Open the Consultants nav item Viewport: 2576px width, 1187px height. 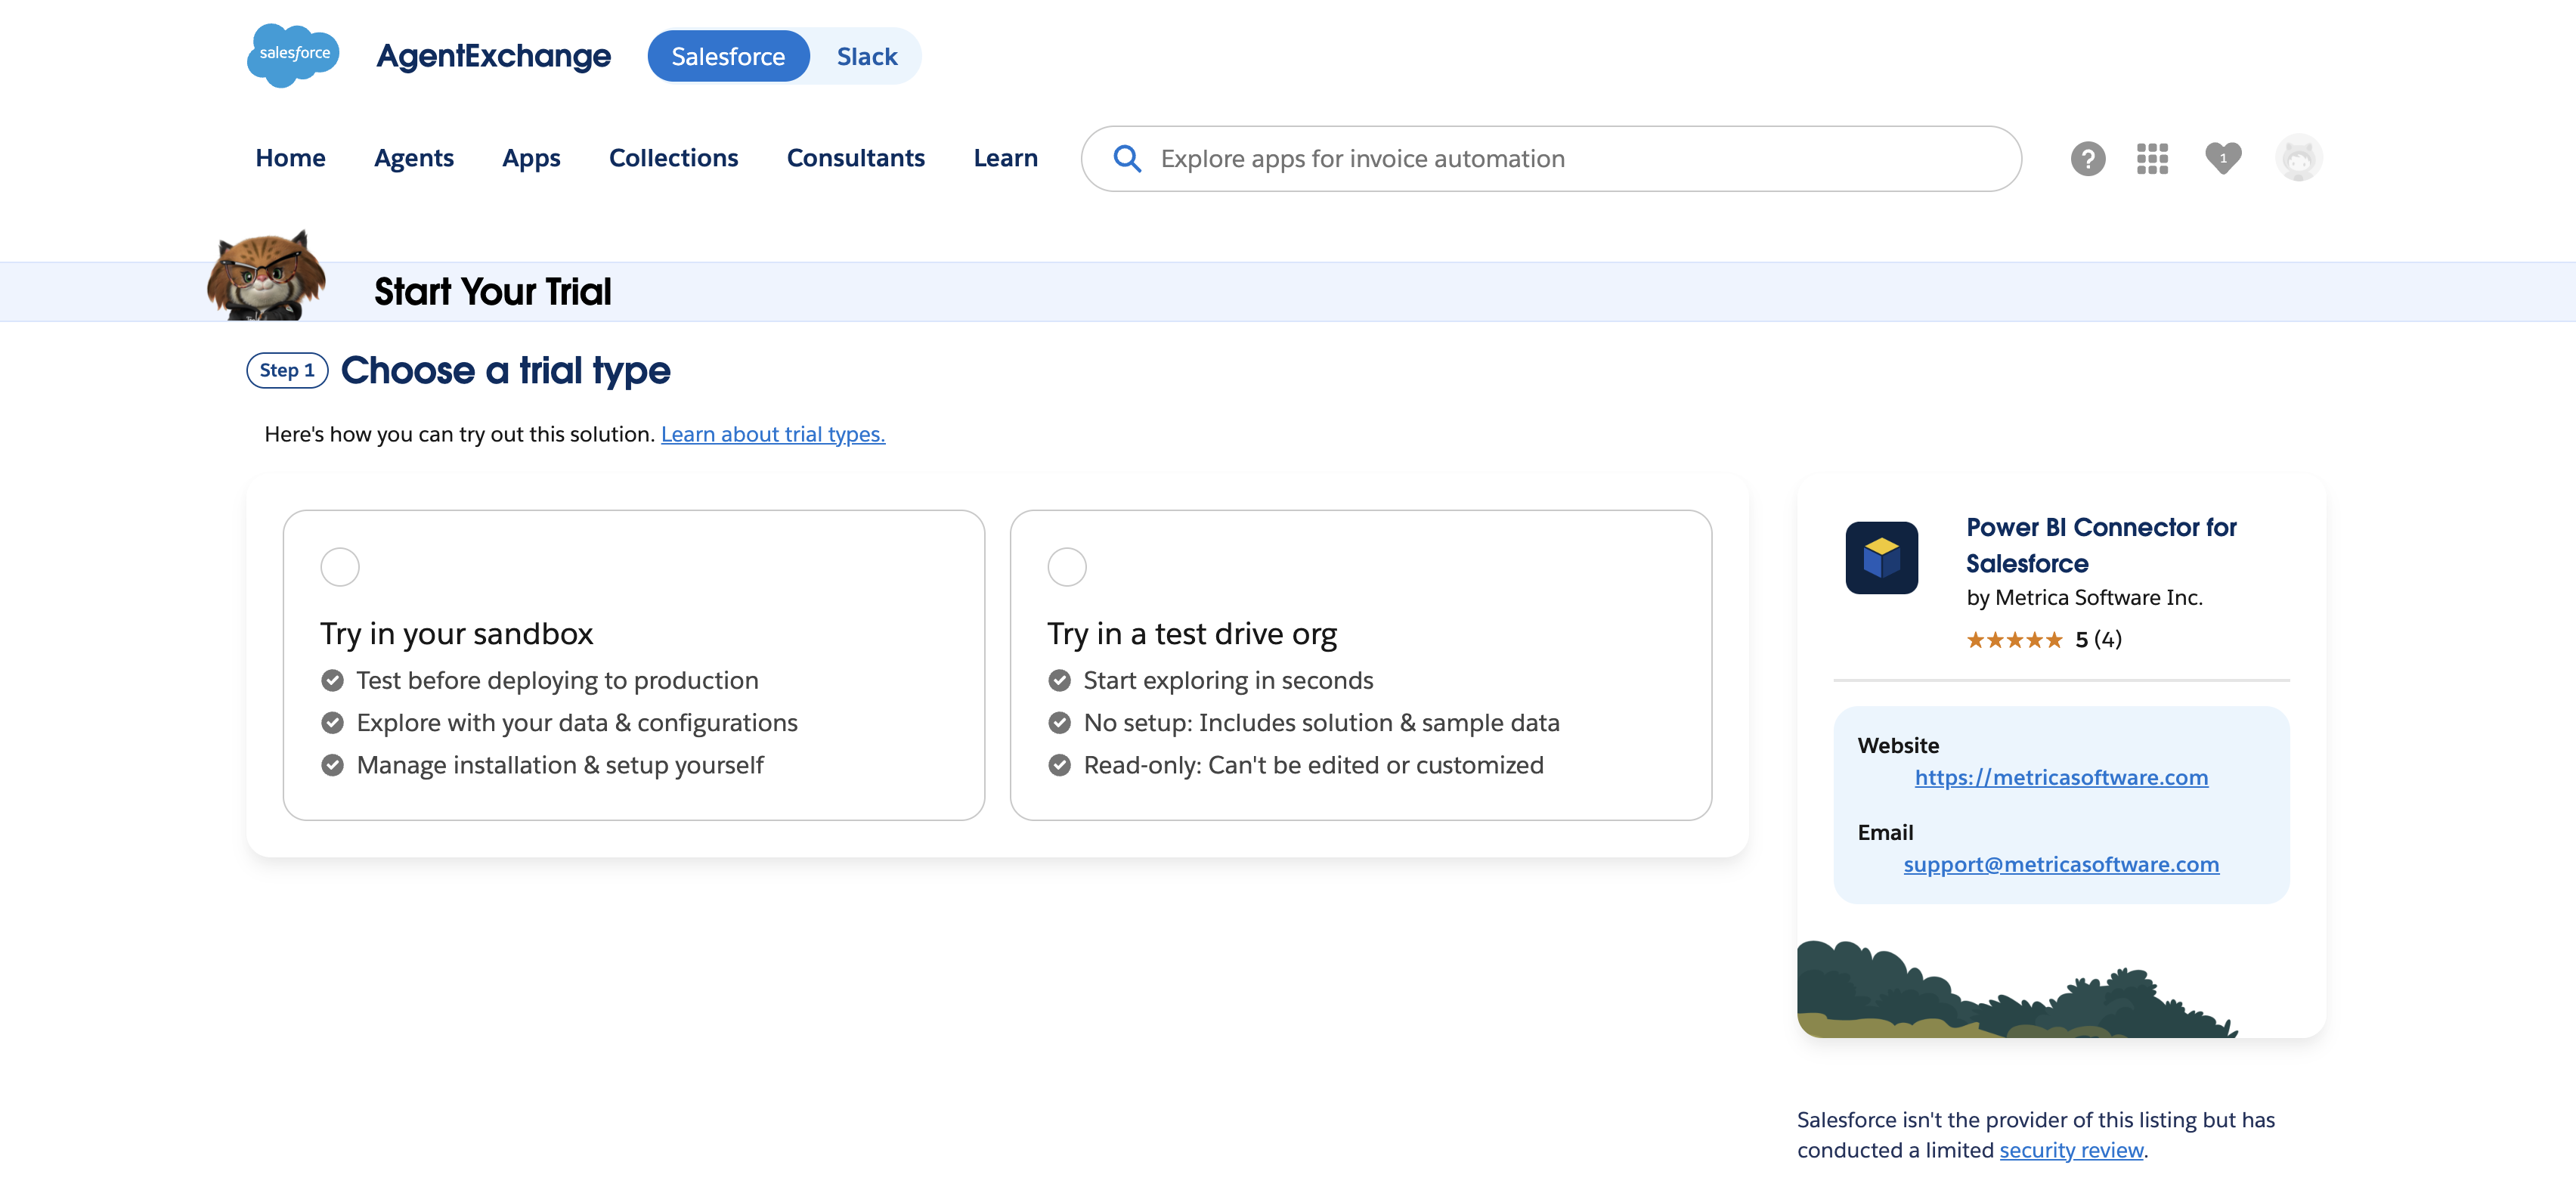(x=856, y=158)
